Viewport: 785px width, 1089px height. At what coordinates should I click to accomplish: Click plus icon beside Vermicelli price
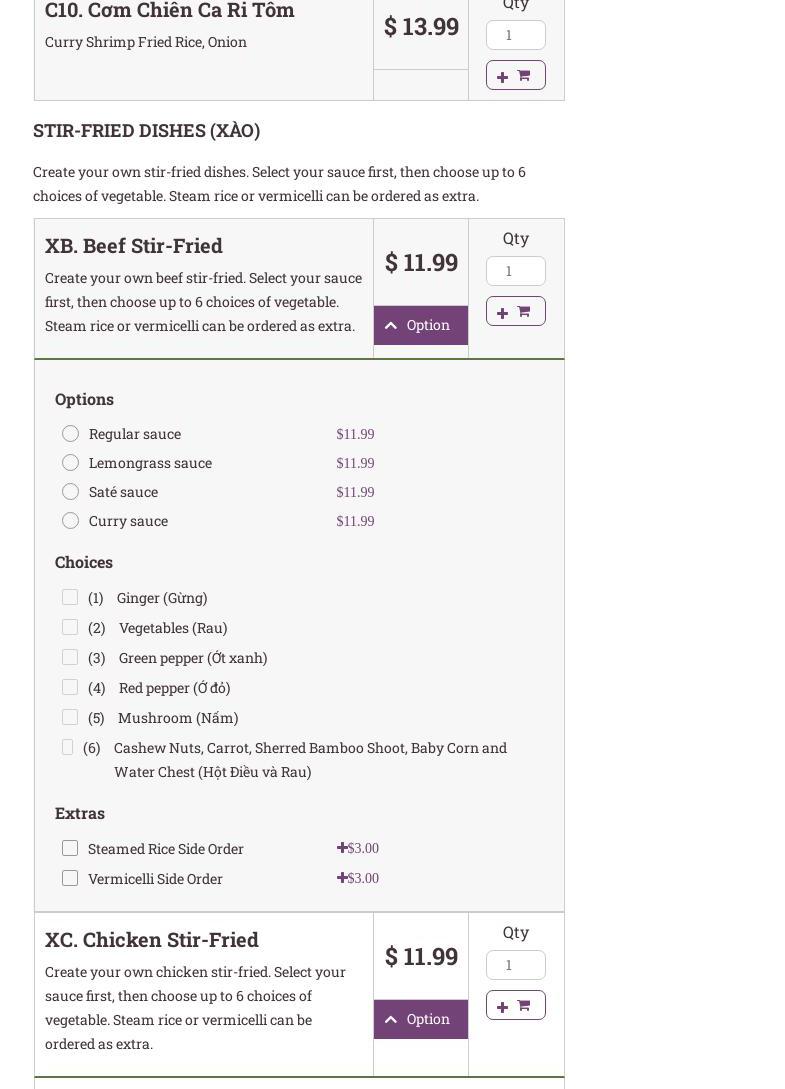pyautogui.click(x=342, y=878)
